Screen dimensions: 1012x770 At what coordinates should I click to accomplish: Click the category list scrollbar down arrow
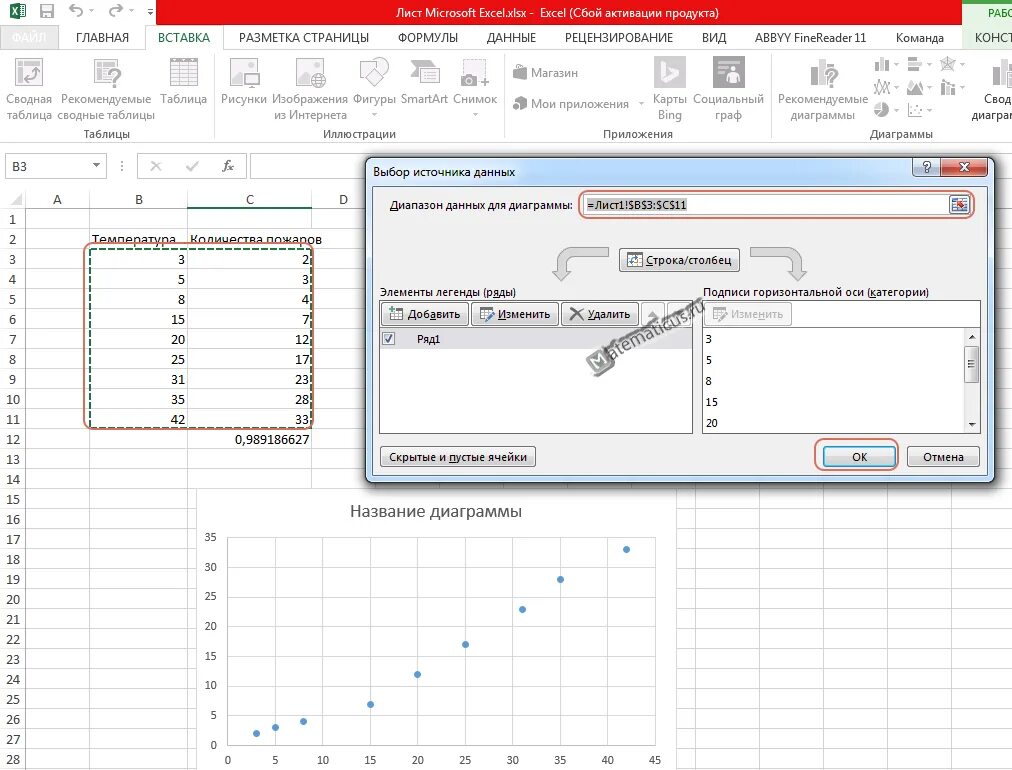(x=971, y=425)
